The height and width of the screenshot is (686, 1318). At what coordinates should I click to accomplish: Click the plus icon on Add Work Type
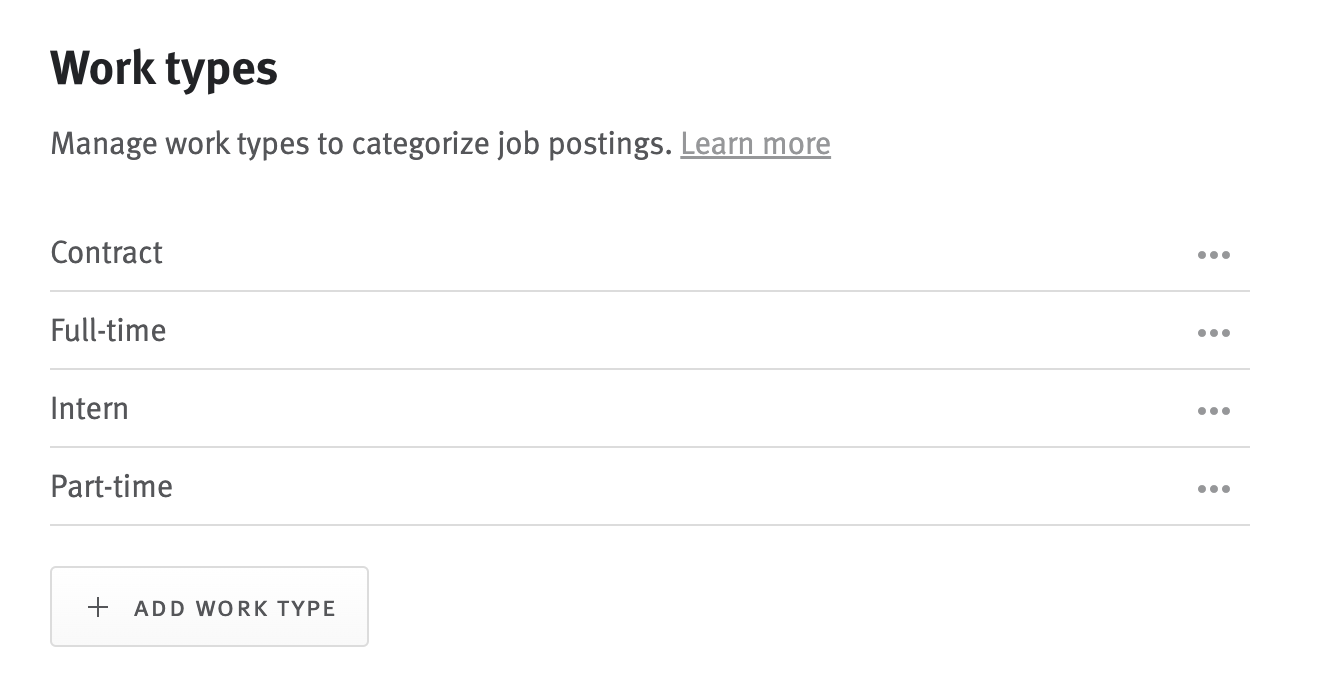pyautogui.click(x=98, y=606)
